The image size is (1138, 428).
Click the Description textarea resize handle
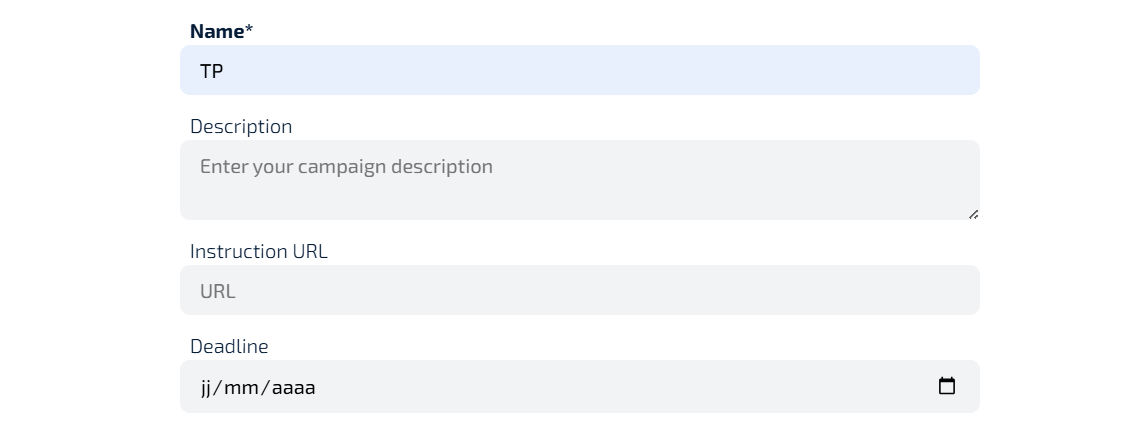(973, 213)
